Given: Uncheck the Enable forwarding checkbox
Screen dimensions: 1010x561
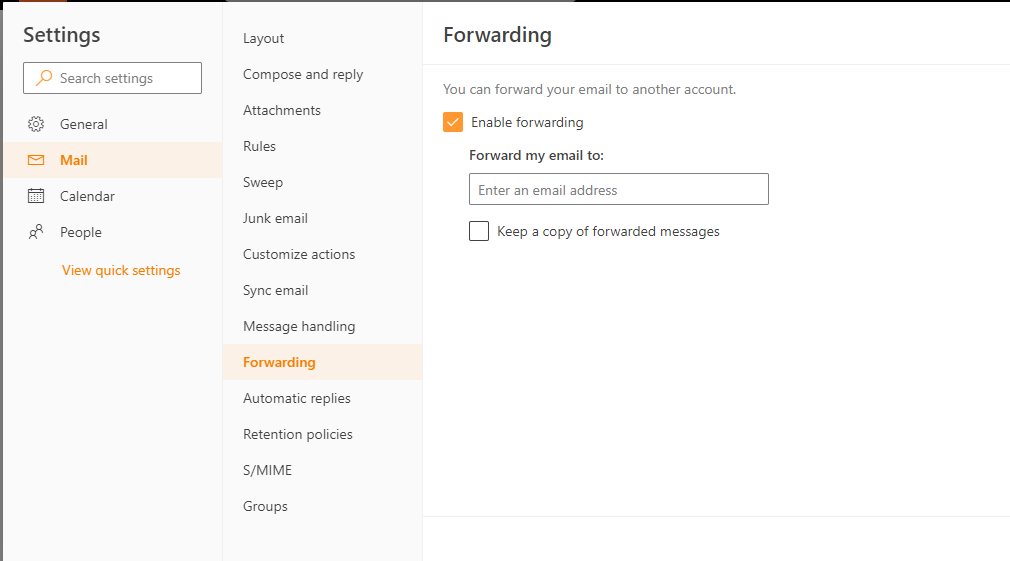Looking at the screenshot, I should point(453,122).
